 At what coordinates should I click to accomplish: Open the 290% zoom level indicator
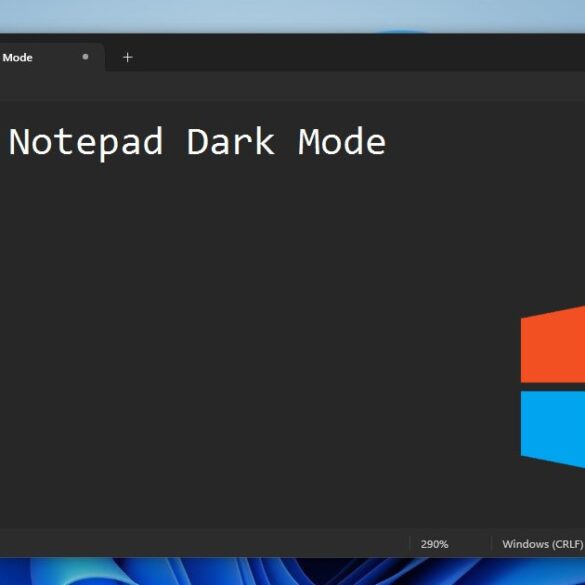pyautogui.click(x=434, y=544)
